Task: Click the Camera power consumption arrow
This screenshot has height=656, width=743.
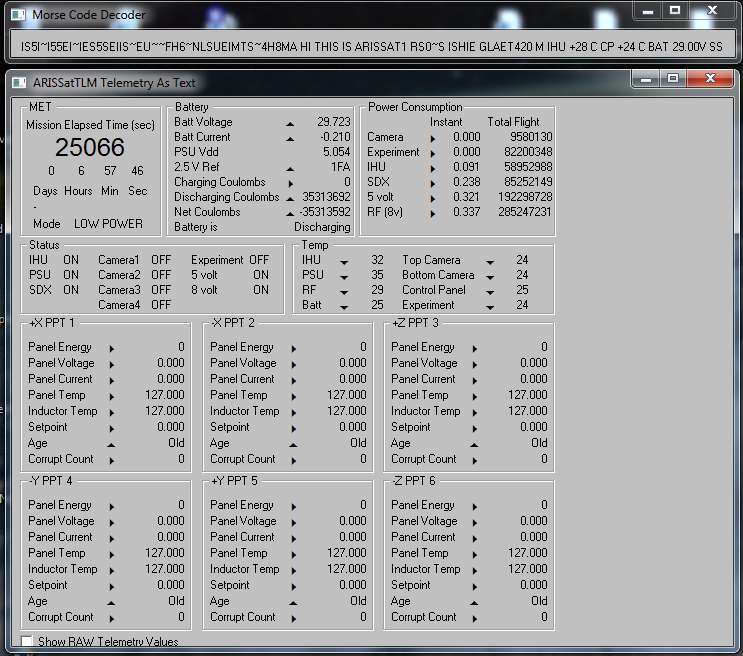Action: tap(433, 138)
